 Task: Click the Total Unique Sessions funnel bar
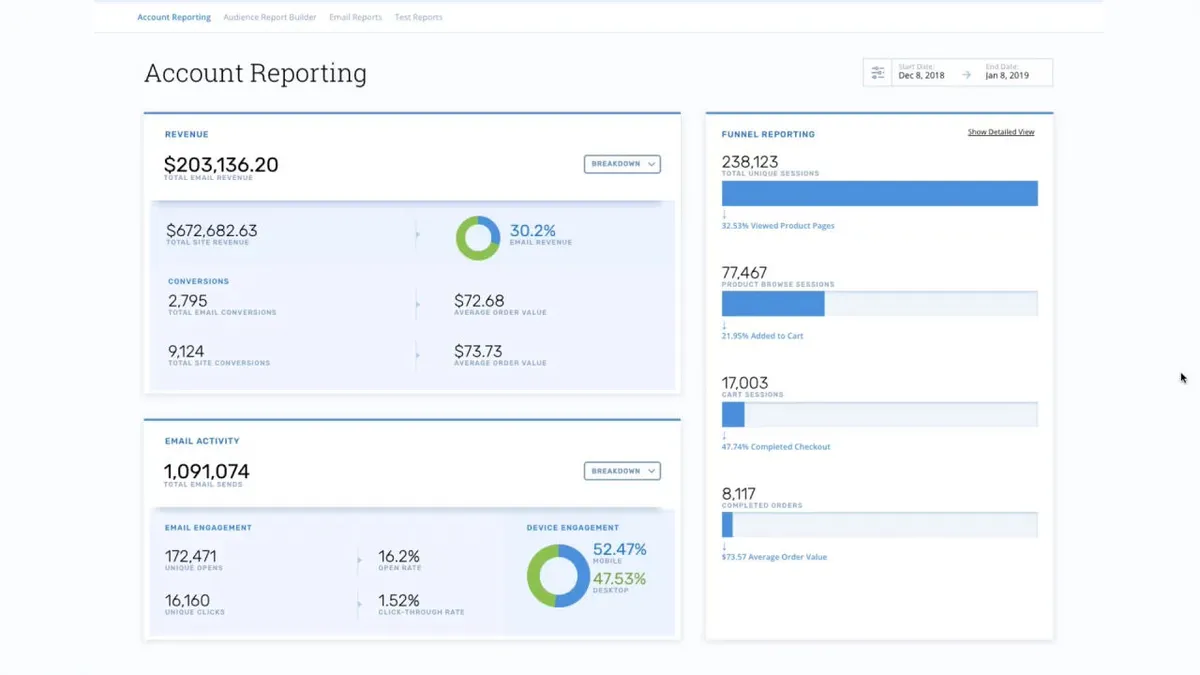click(x=879, y=193)
